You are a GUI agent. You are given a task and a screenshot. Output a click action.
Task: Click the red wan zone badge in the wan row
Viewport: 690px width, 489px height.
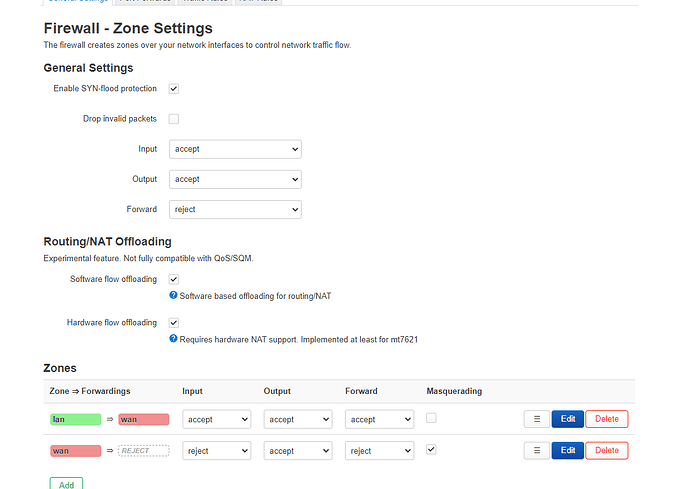tap(76, 451)
